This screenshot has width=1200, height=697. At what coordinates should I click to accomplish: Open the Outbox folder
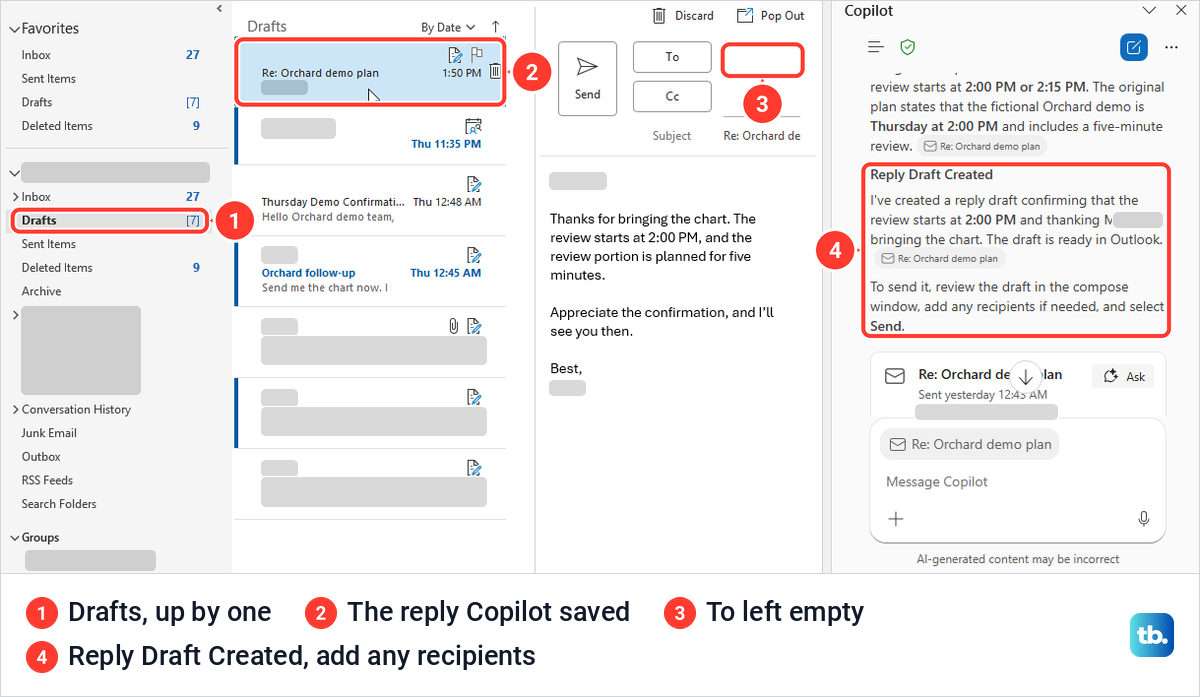pos(41,457)
